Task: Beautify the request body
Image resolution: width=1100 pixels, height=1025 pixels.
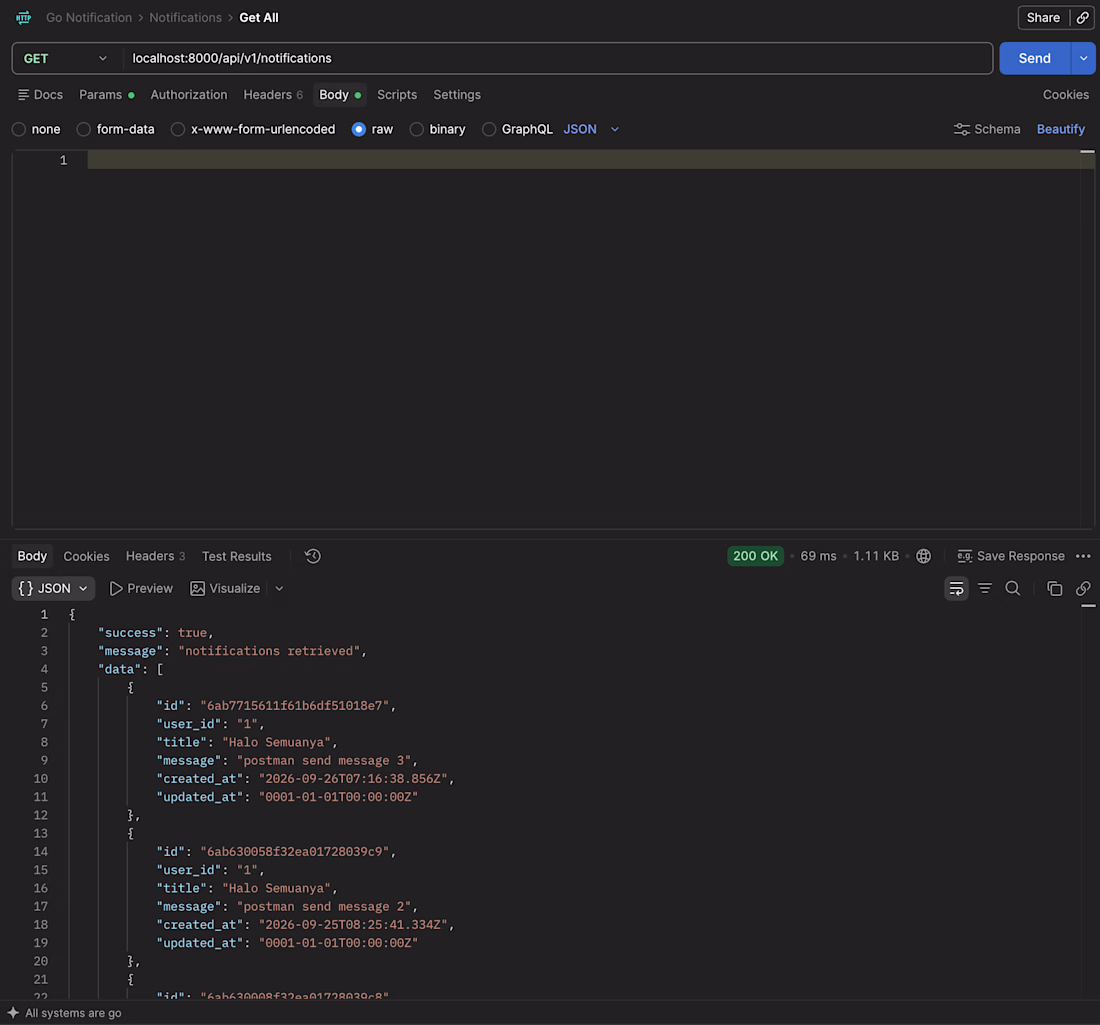Action: click(1061, 129)
